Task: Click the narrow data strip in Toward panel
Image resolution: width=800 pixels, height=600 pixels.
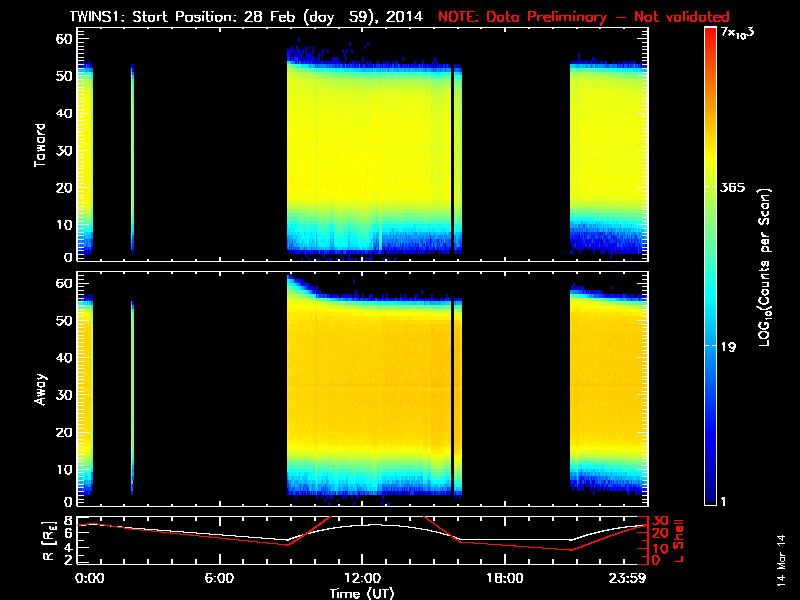Action: 132,159
